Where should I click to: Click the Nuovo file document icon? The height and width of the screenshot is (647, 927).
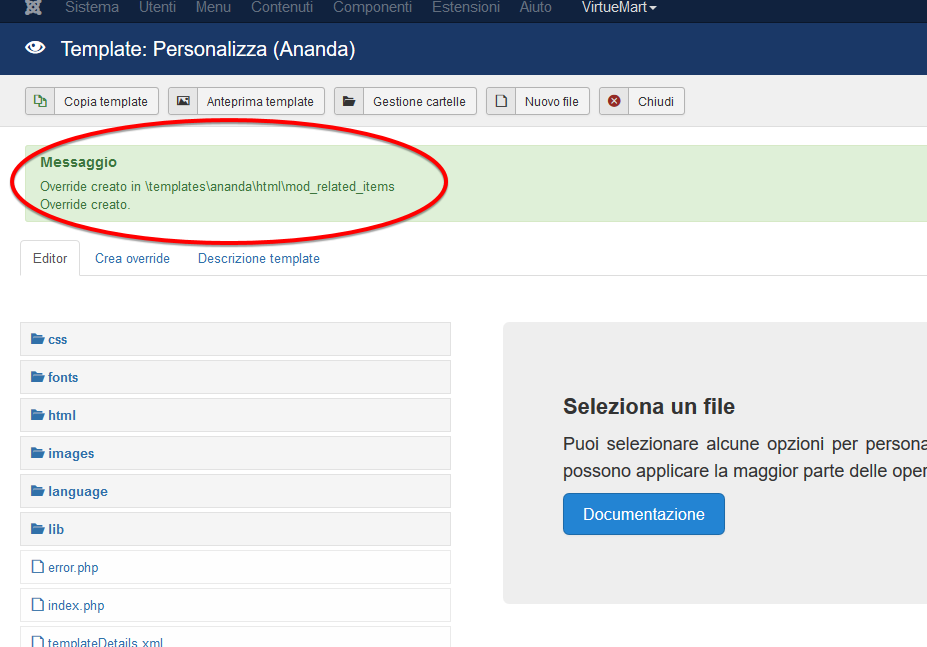(x=501, y=101)
